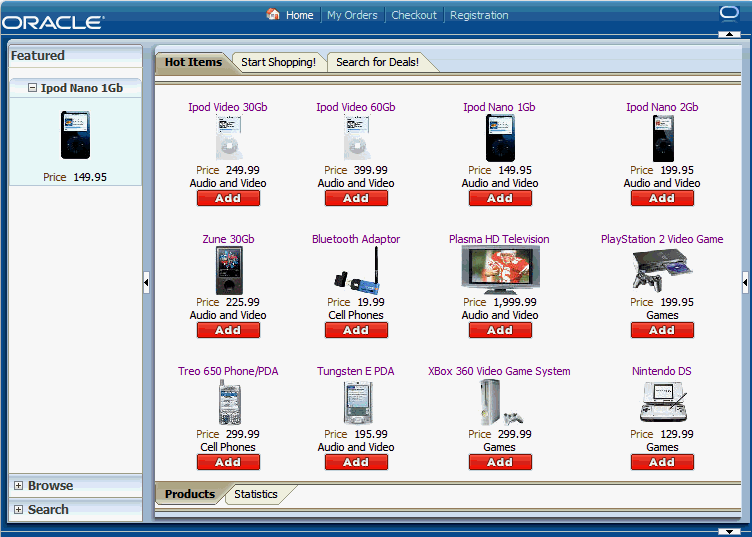Add Zune 30Gb to cart

(x=228, y=330)
